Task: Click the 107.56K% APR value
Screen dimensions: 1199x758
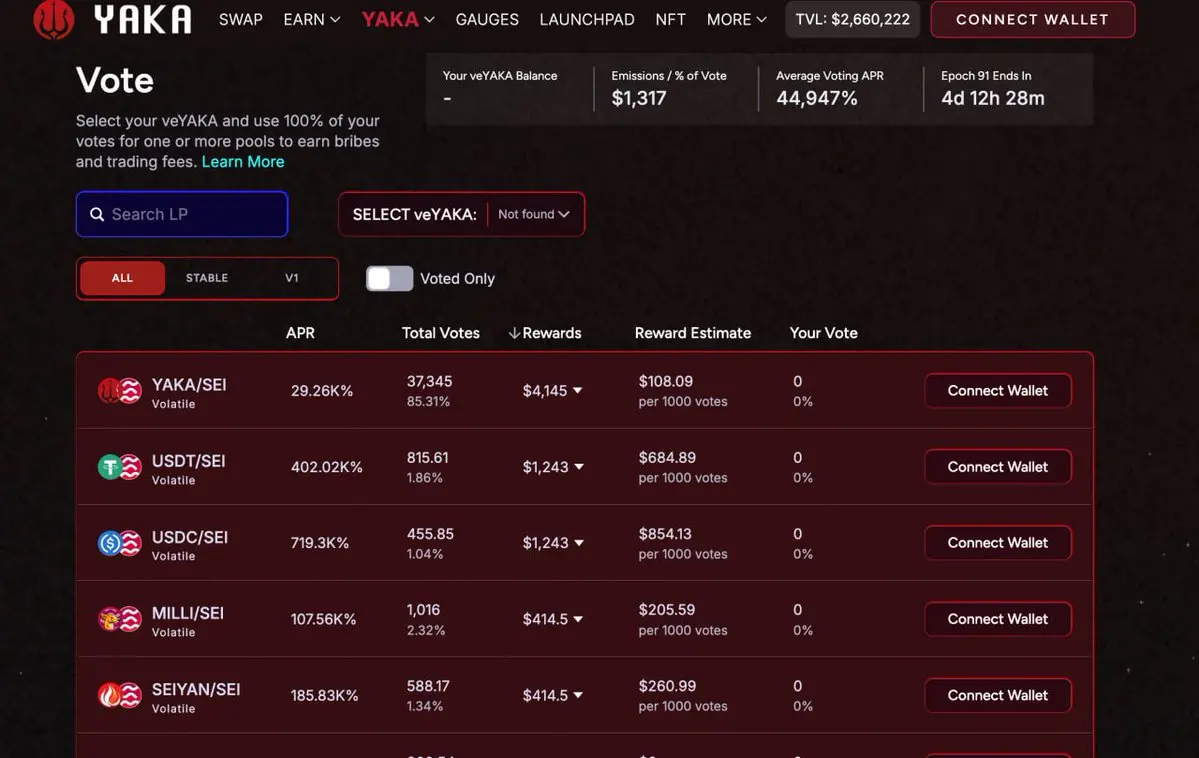Action: [323, 619]
